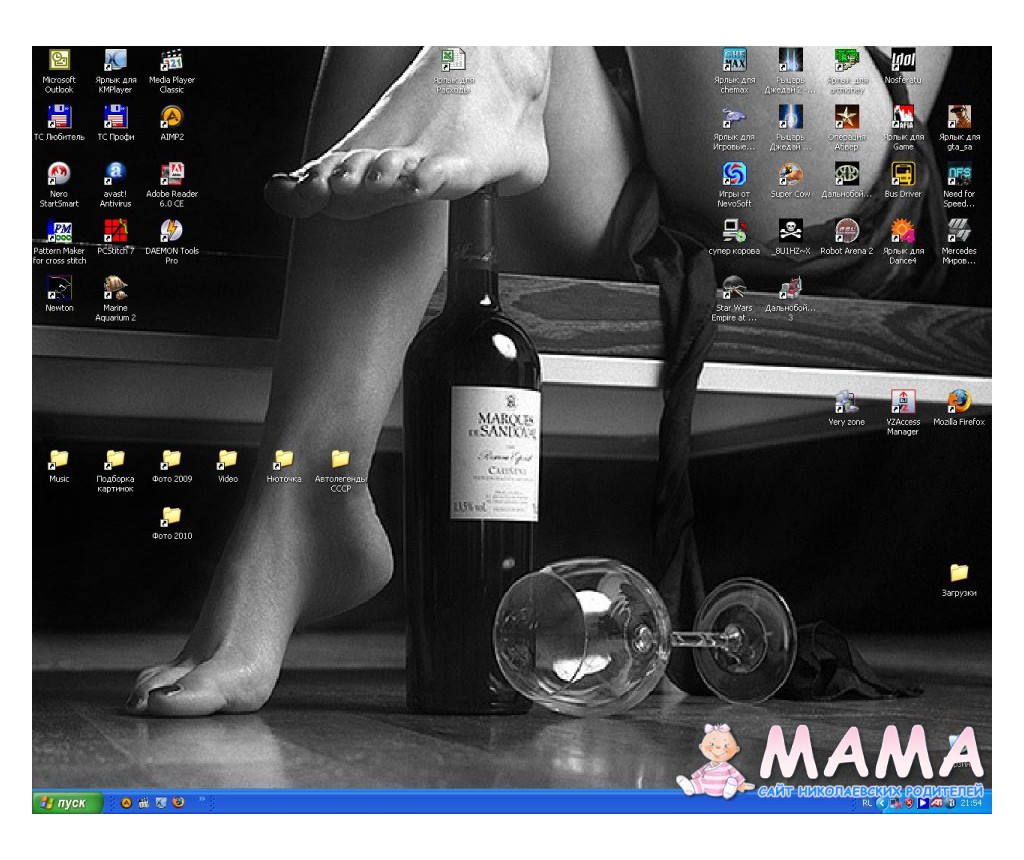Open the Фото 2010 folder
Image resolution: width=1024 pixels, height=860 pixels.
coord(172,517)
